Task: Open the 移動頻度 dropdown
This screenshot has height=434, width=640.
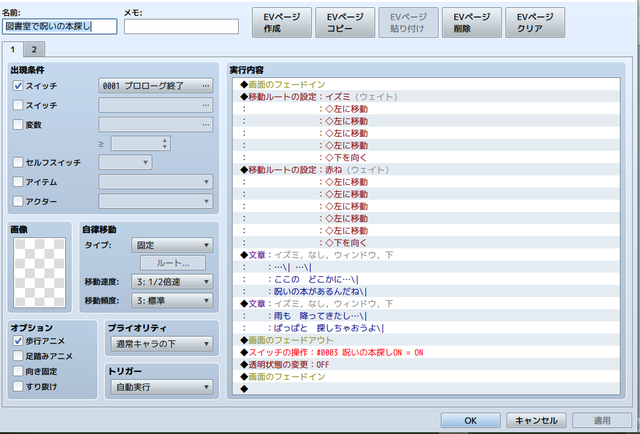Action: point(172,301)
